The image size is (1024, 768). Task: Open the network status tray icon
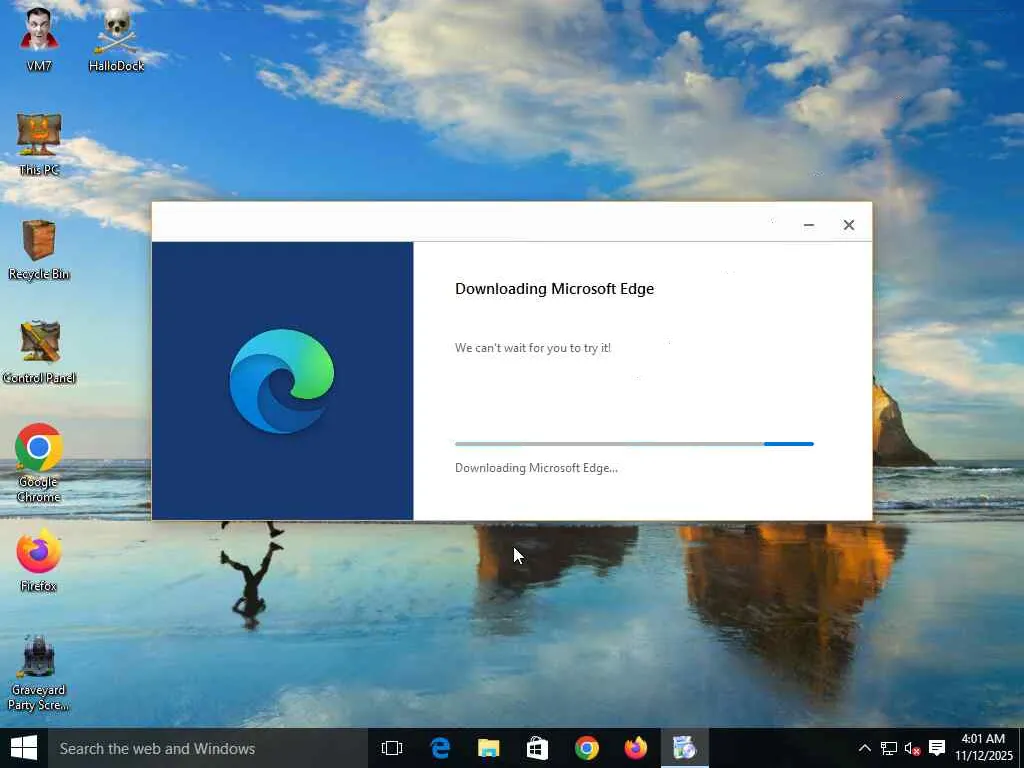click(x=888, y=748)
